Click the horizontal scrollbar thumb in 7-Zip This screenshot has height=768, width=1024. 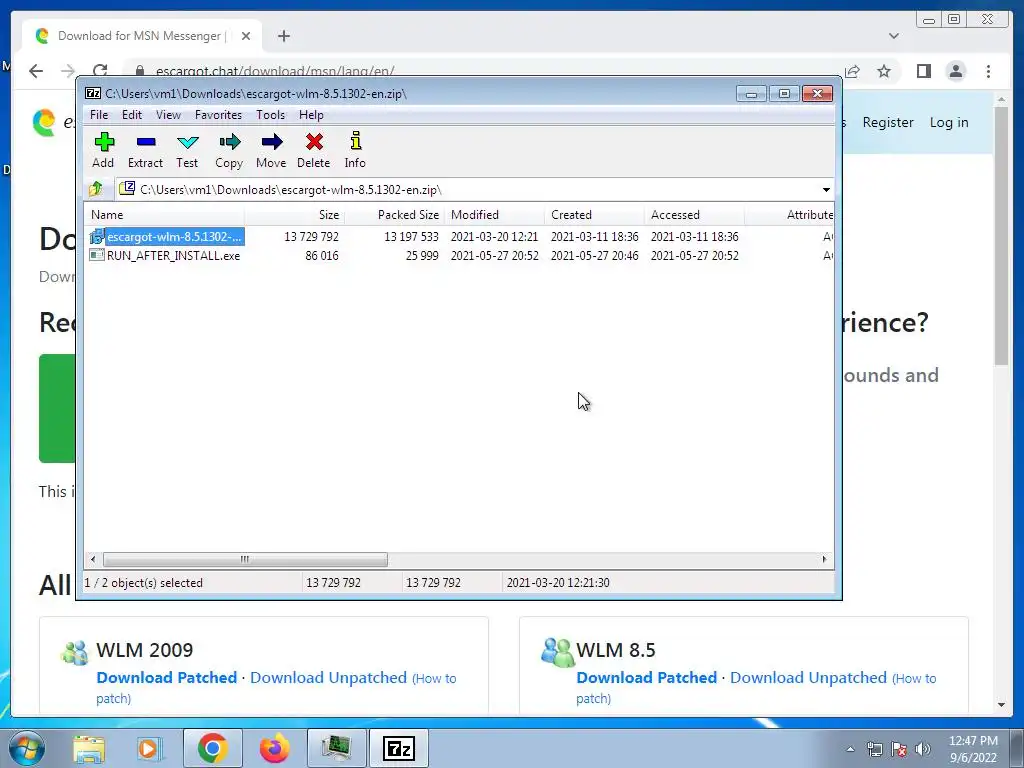[x=245, y=560]
